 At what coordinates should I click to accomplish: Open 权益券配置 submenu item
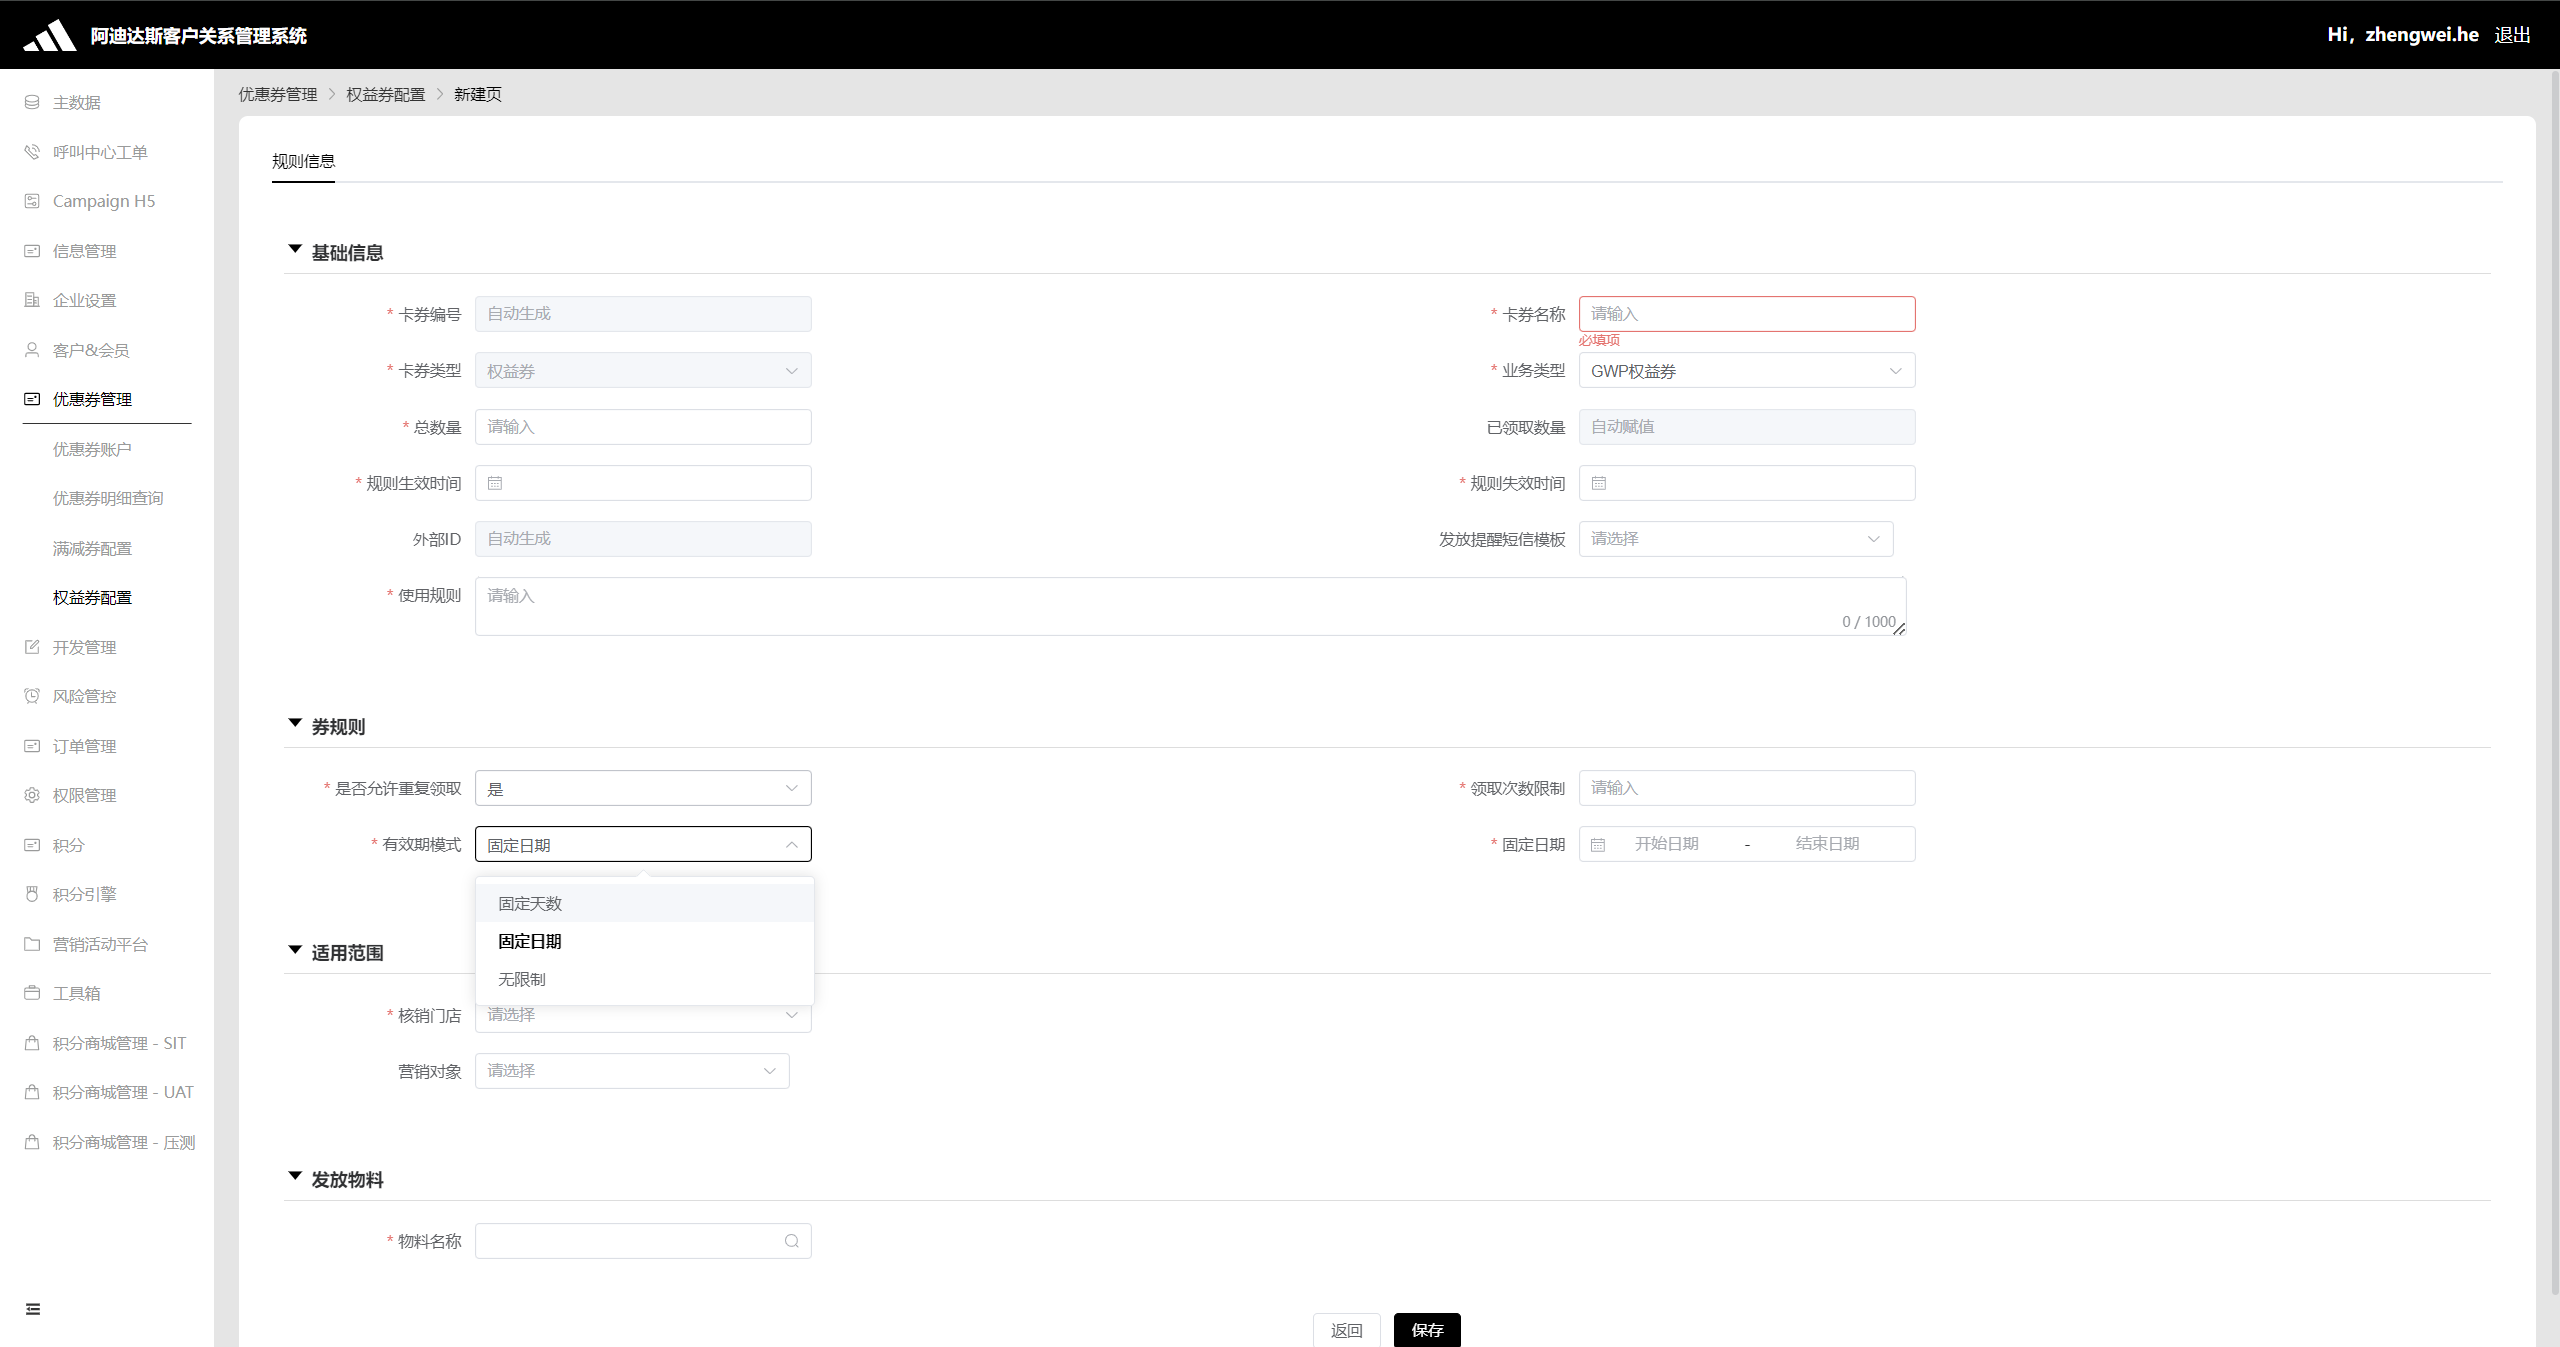pos(92,597)
